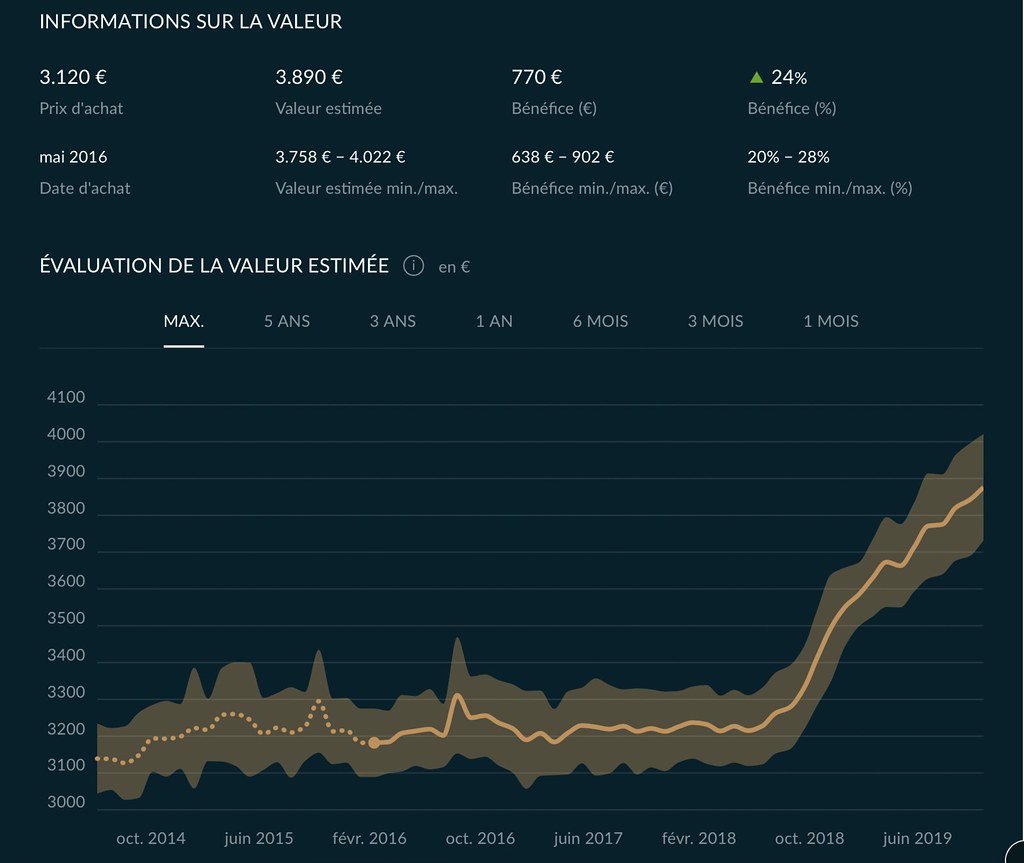Click the 3000 y-axis label

click(x=66, y=802)
